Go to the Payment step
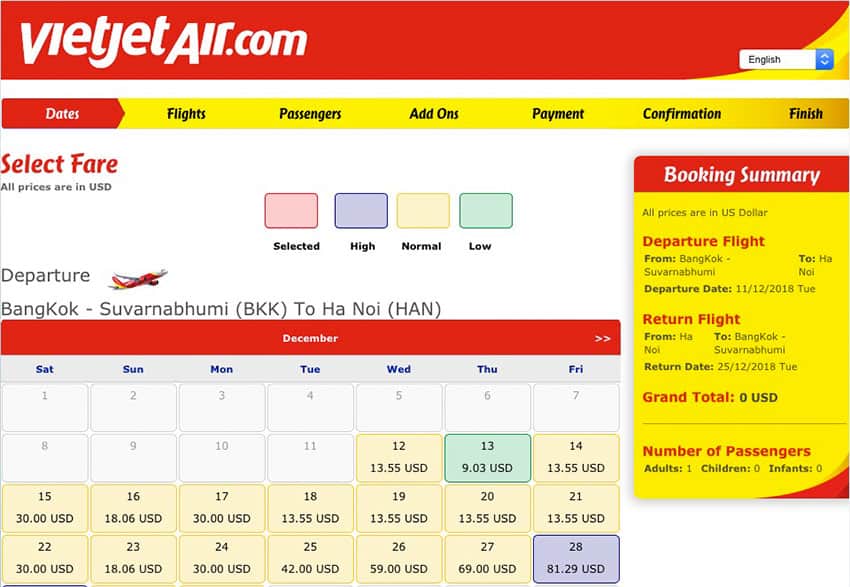Screen dimensions: 850x587 point(558,114)
